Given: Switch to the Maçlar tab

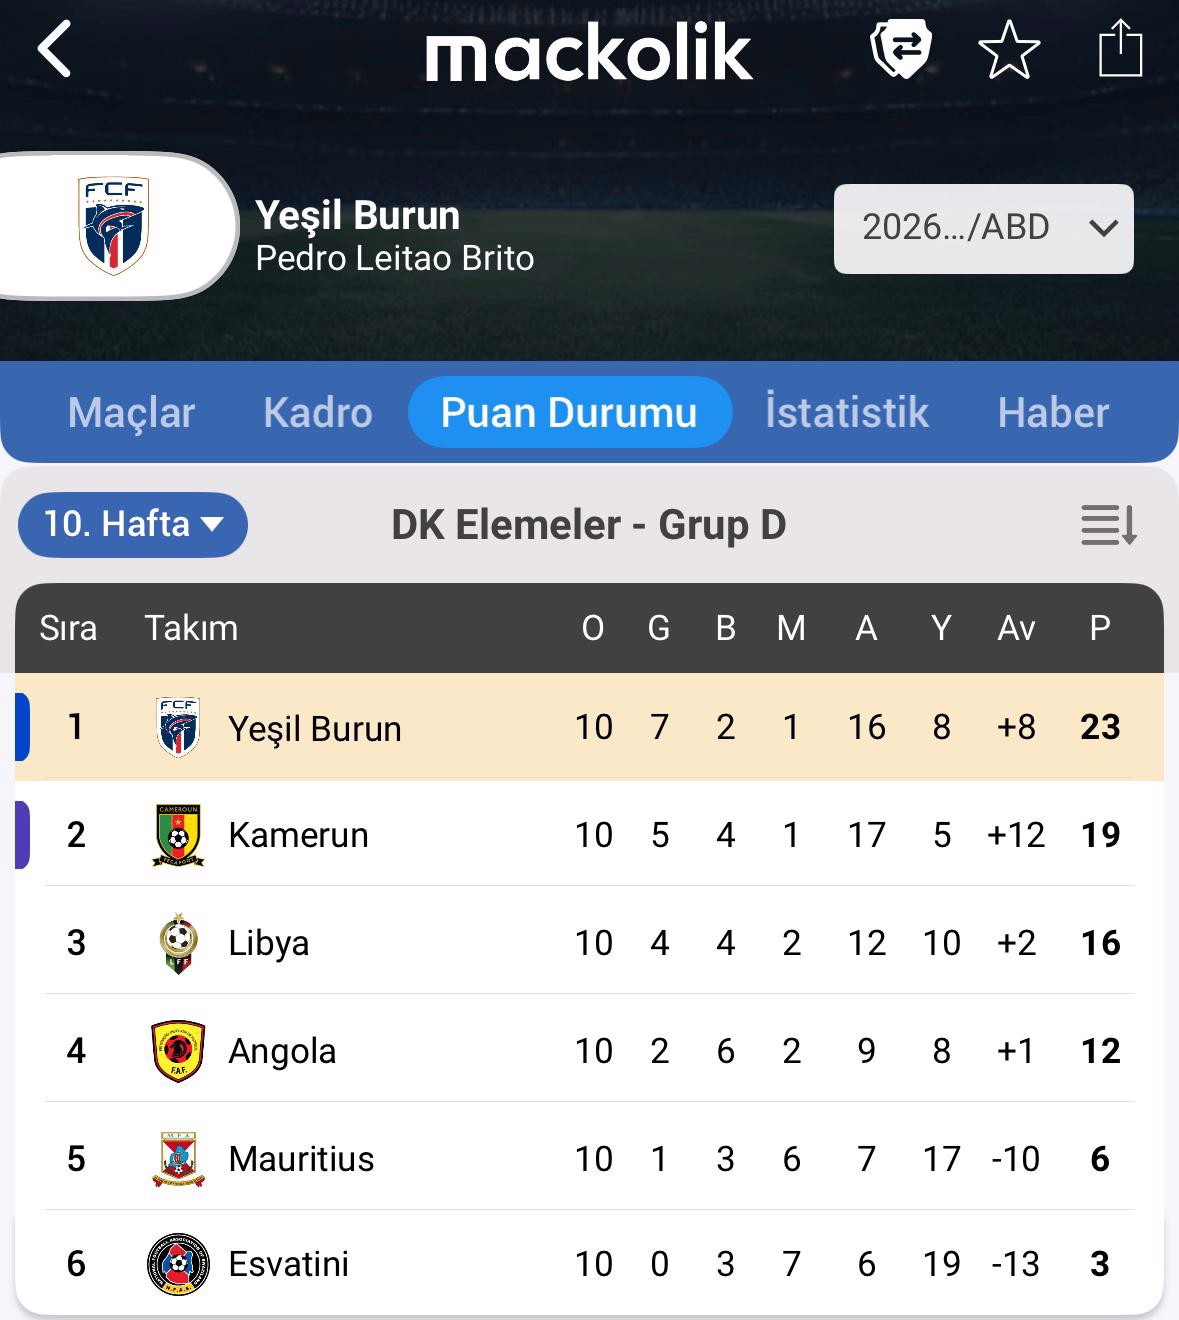Looking at the screenshot, I should click(131, 412).
